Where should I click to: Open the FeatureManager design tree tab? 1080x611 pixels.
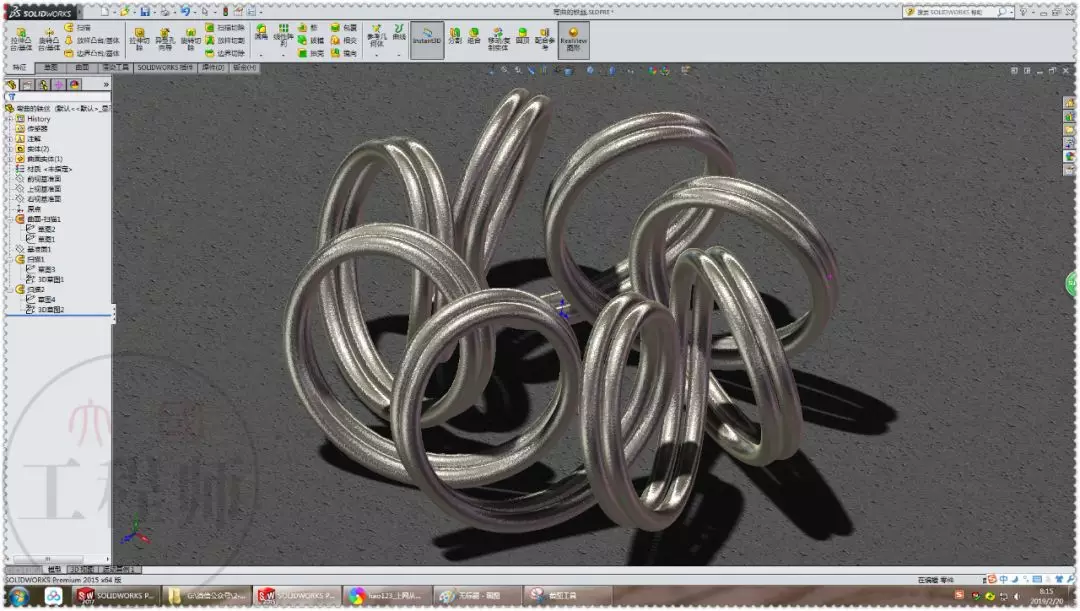pos(12,85)
